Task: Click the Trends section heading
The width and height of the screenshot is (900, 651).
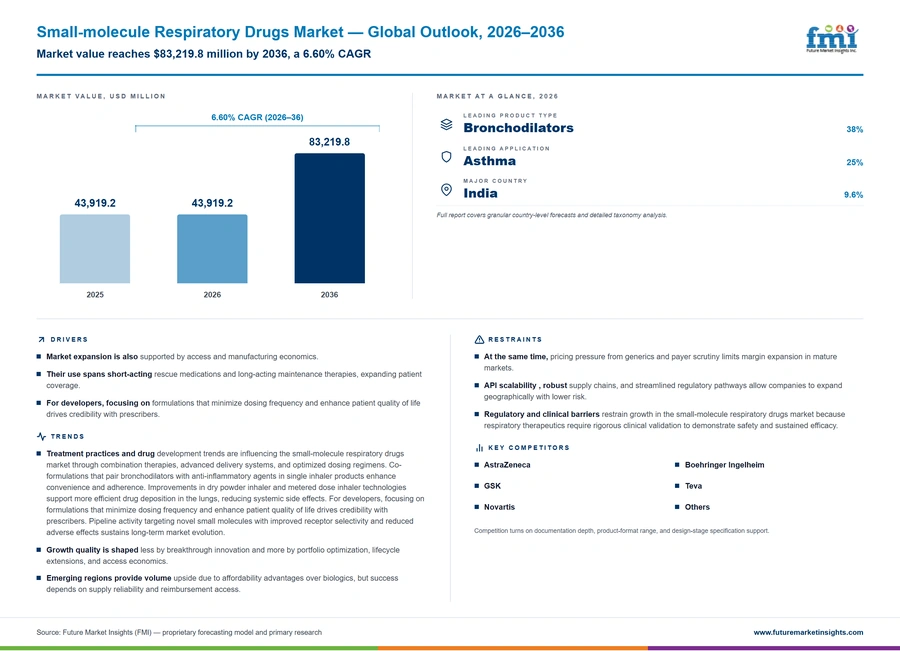Action: 67,436
